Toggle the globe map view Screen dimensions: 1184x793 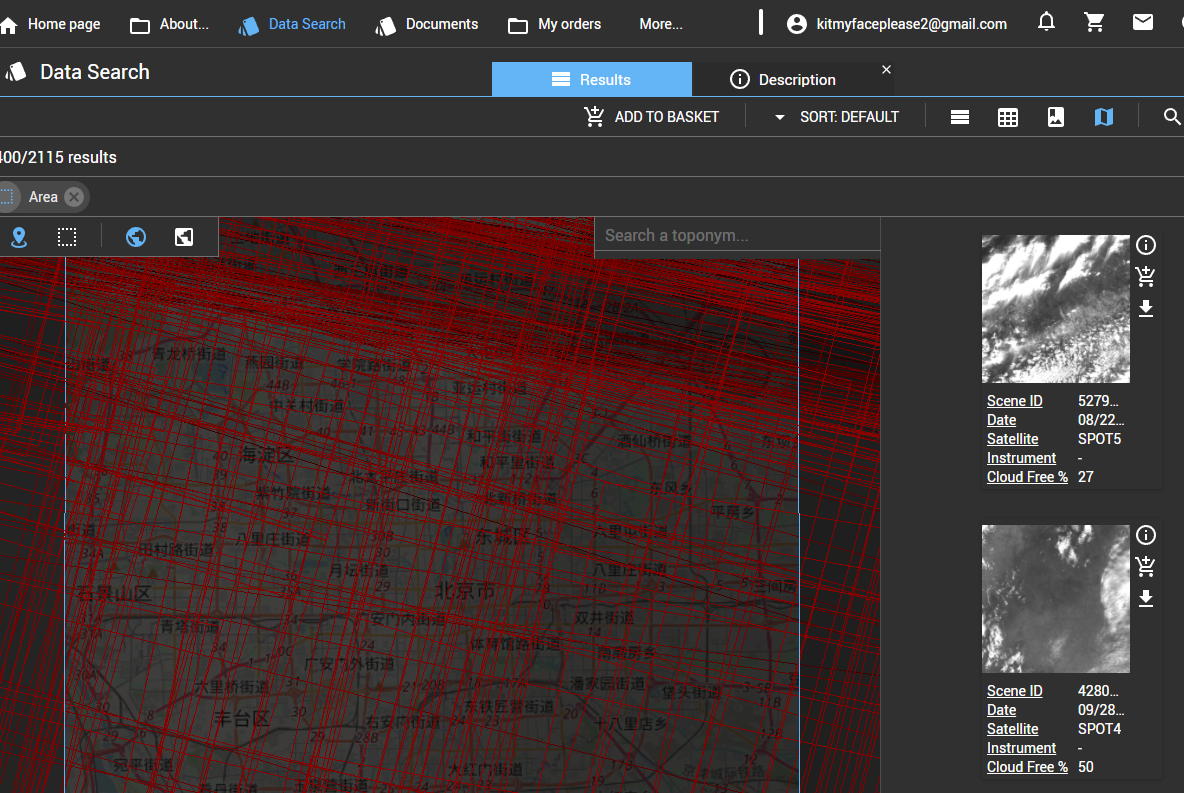(x=136, y=237)
